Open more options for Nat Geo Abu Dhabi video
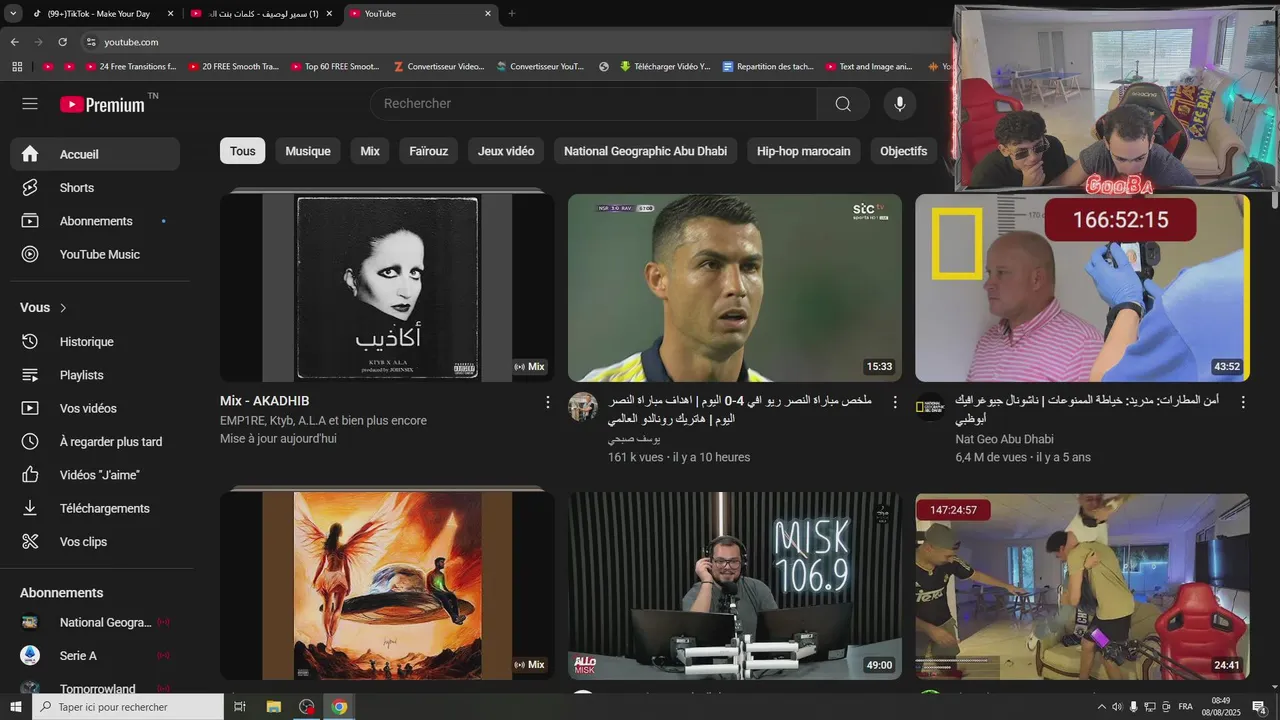This screenshot has width=1280, height=720. click(1243, 402)
